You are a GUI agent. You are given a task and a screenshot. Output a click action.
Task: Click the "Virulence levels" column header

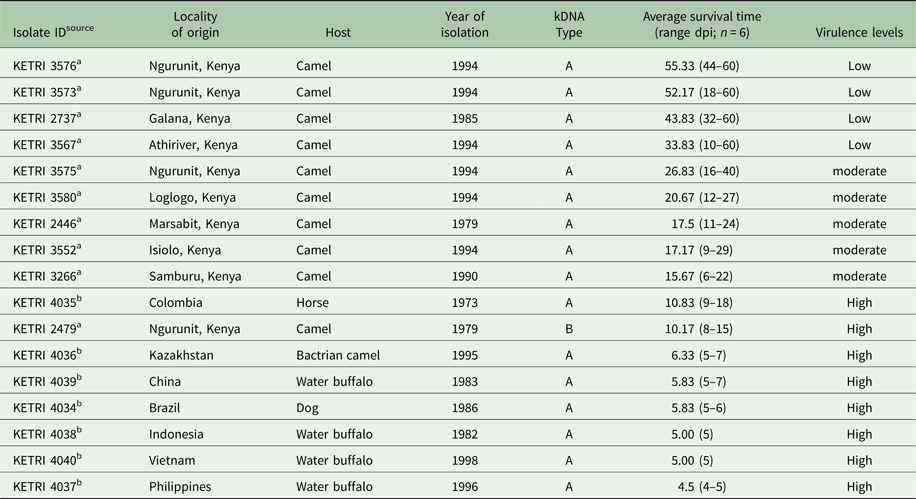click(859, 32)
